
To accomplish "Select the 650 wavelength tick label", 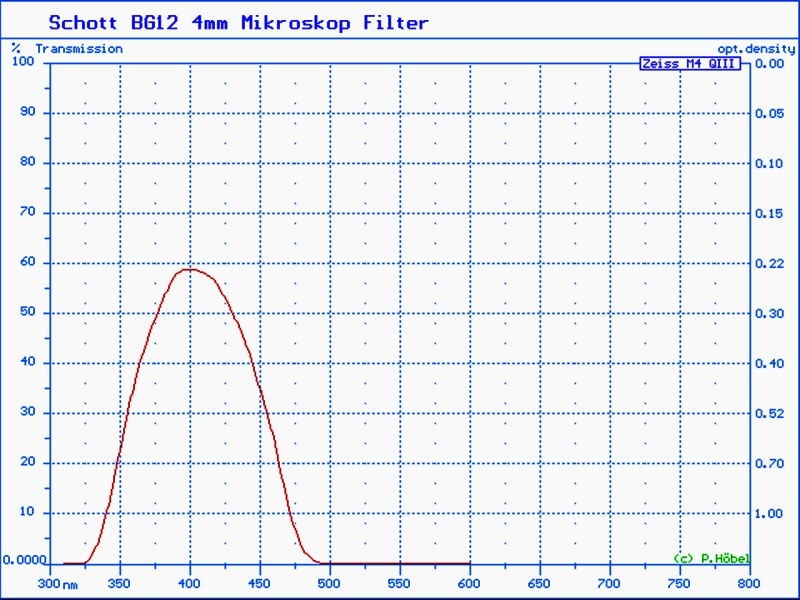I will pyautogui.click(x=540, y=582).
